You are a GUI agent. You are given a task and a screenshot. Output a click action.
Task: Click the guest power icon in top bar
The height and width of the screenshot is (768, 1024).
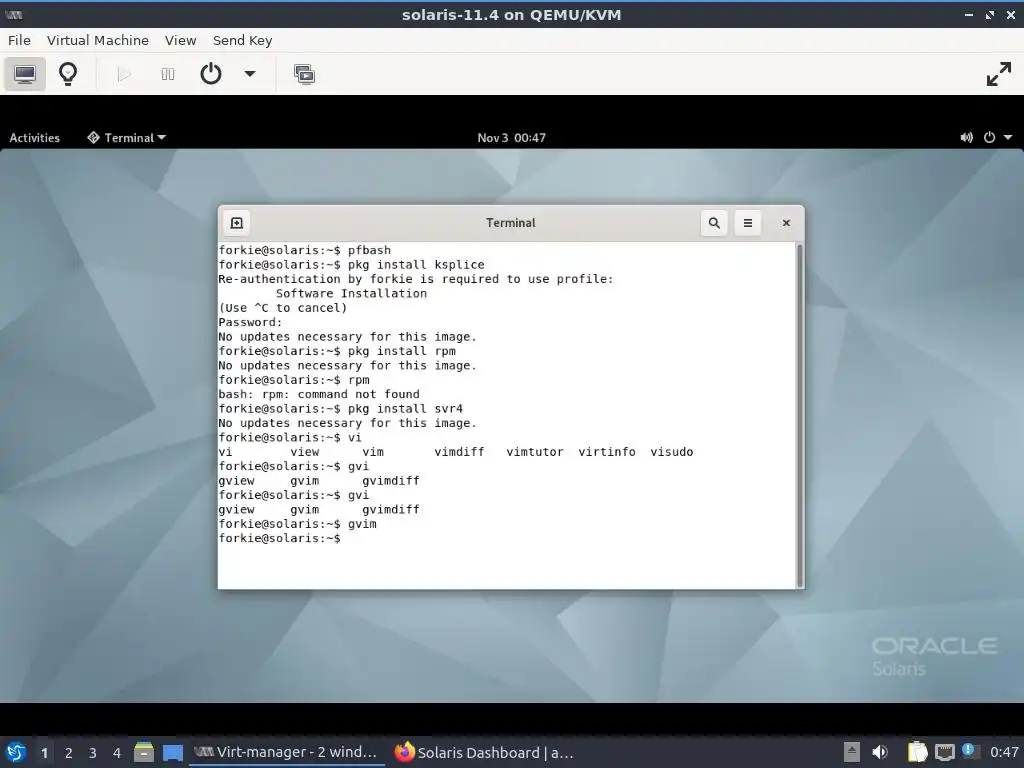coord(989,138)
